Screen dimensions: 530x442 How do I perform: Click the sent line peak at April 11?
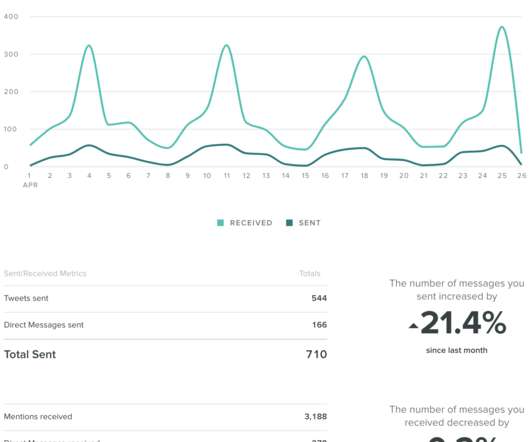point(226,145)
